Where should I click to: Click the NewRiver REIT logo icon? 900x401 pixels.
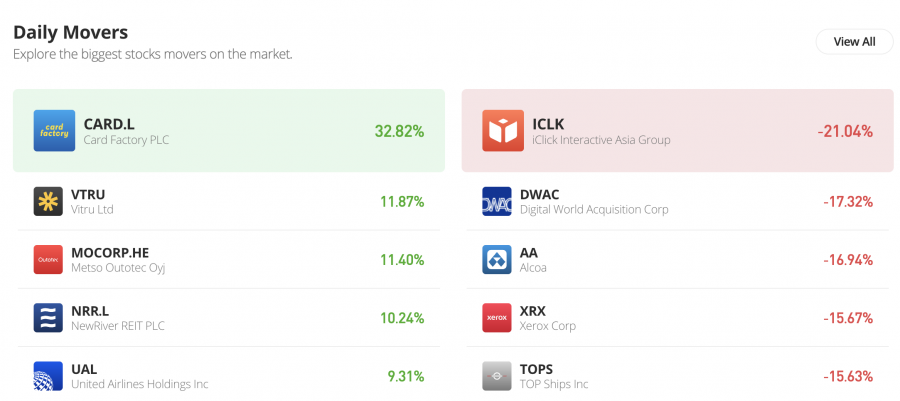point(48,318)
